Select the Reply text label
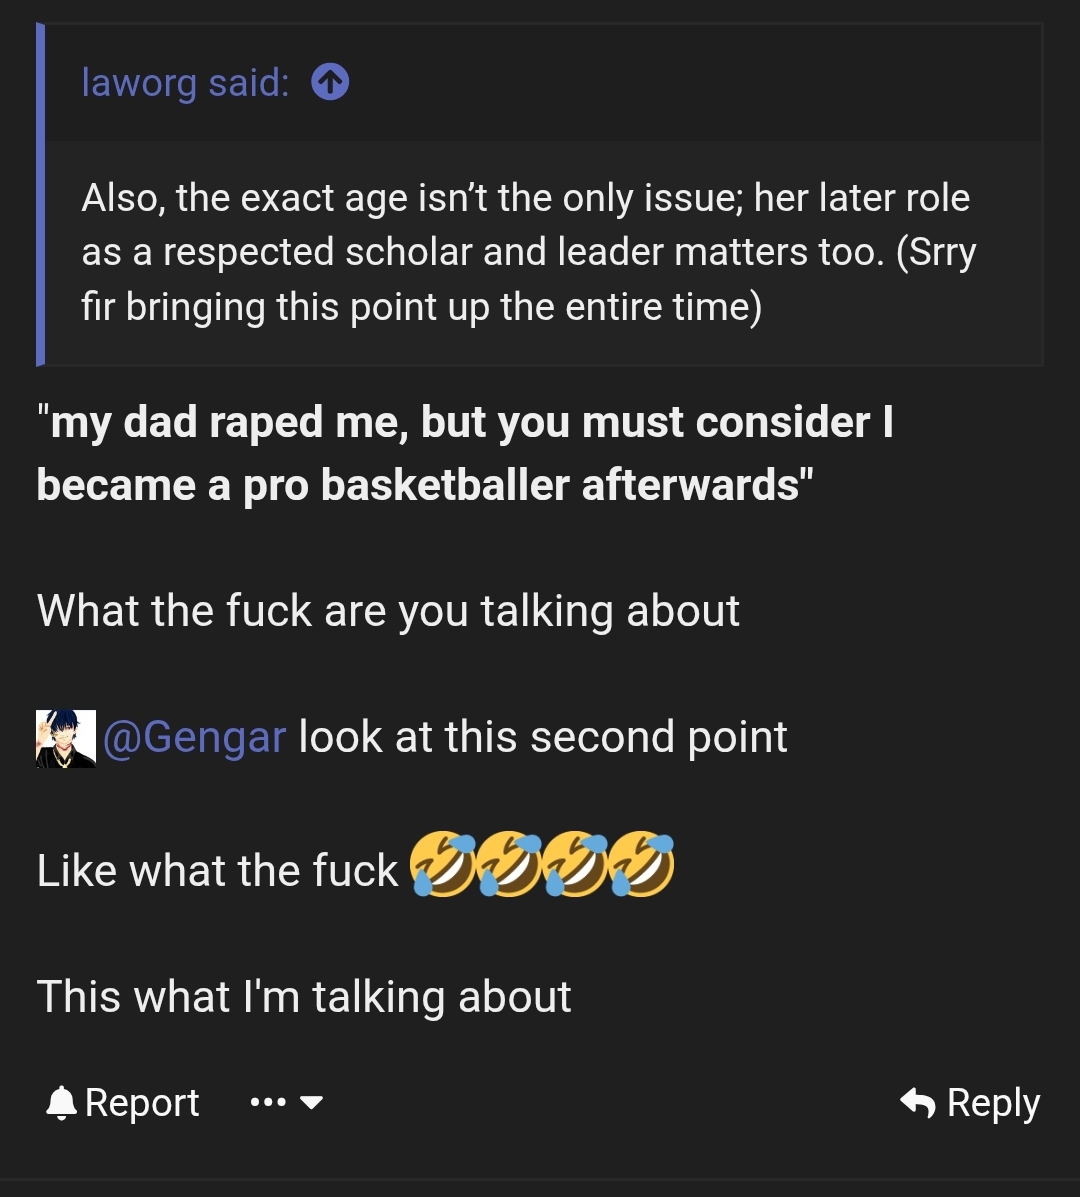The width and height of the screenshot is (1080, 1197). 993,1103
